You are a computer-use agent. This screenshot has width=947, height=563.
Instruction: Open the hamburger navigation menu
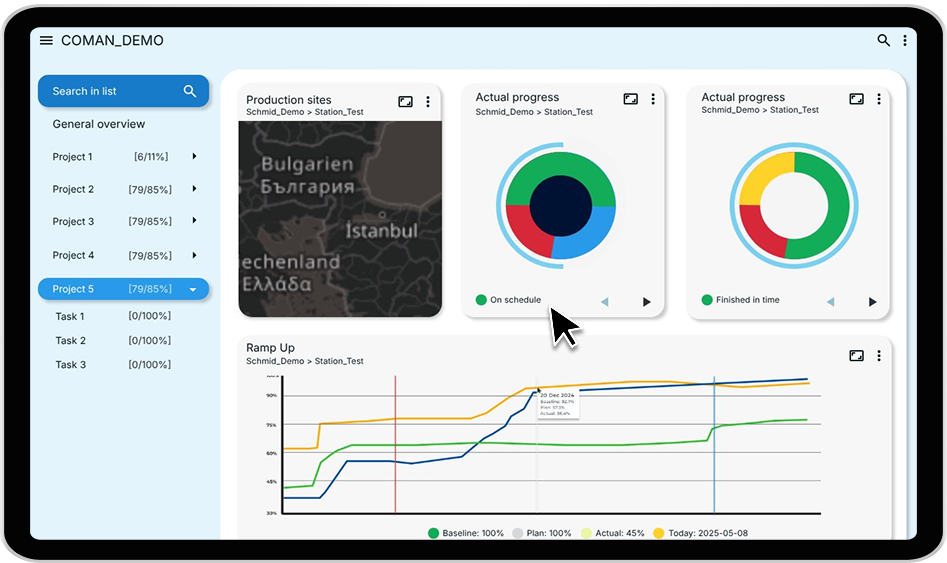click(x=46, y=41)
